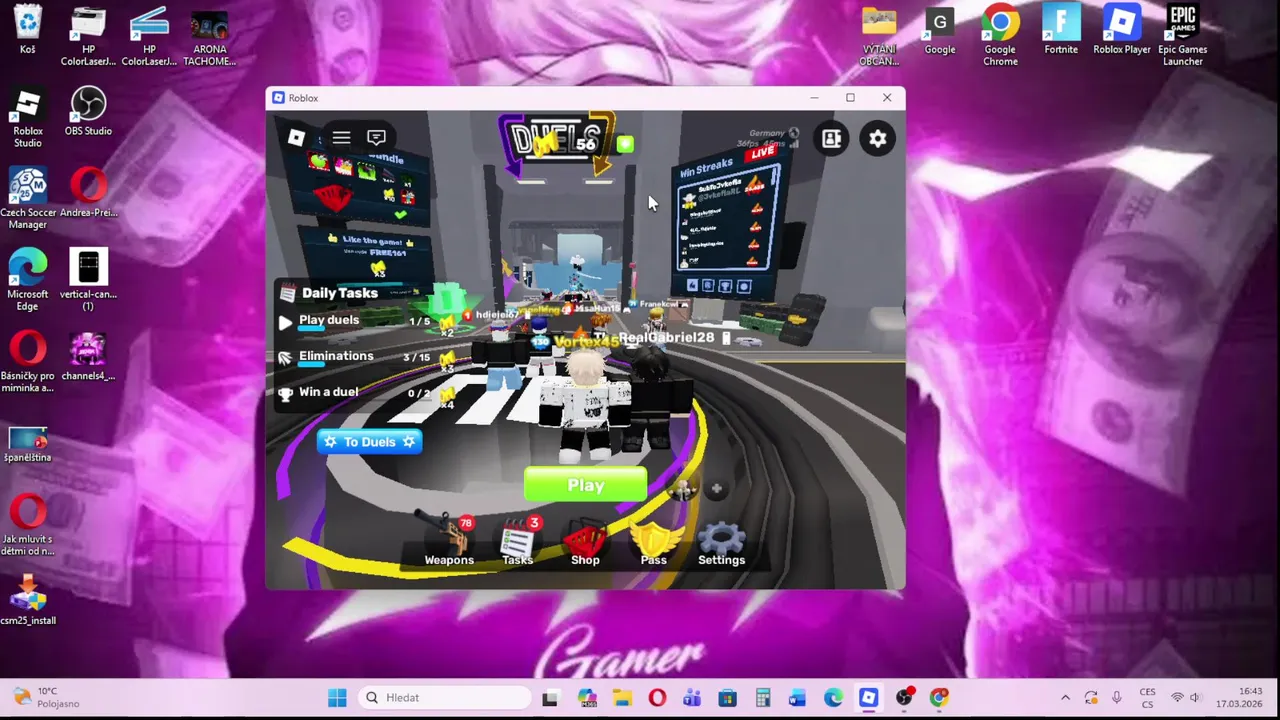Image resolution: width=1280 pixels, height=720 pixels.
Task: Open the in-game Settings cog at bottom
Action: pos(721,543)
